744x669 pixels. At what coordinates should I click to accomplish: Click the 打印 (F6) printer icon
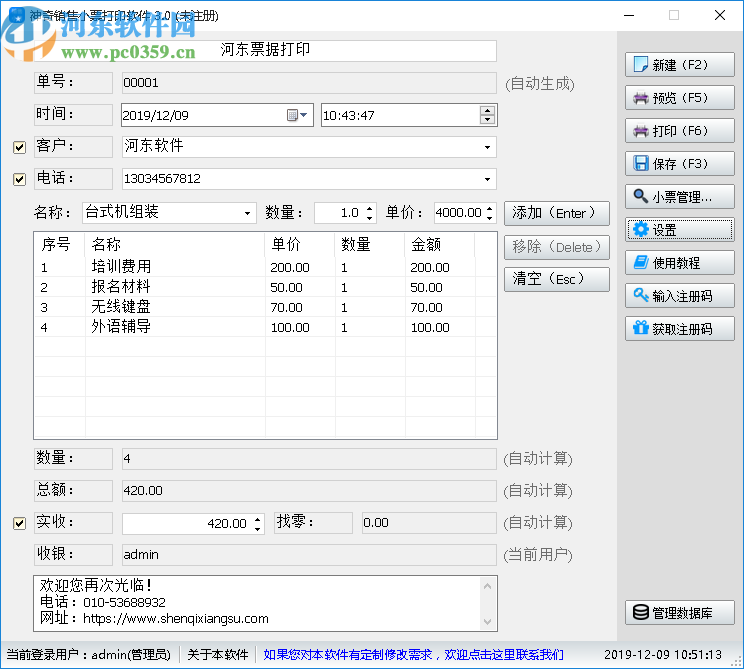641,131
